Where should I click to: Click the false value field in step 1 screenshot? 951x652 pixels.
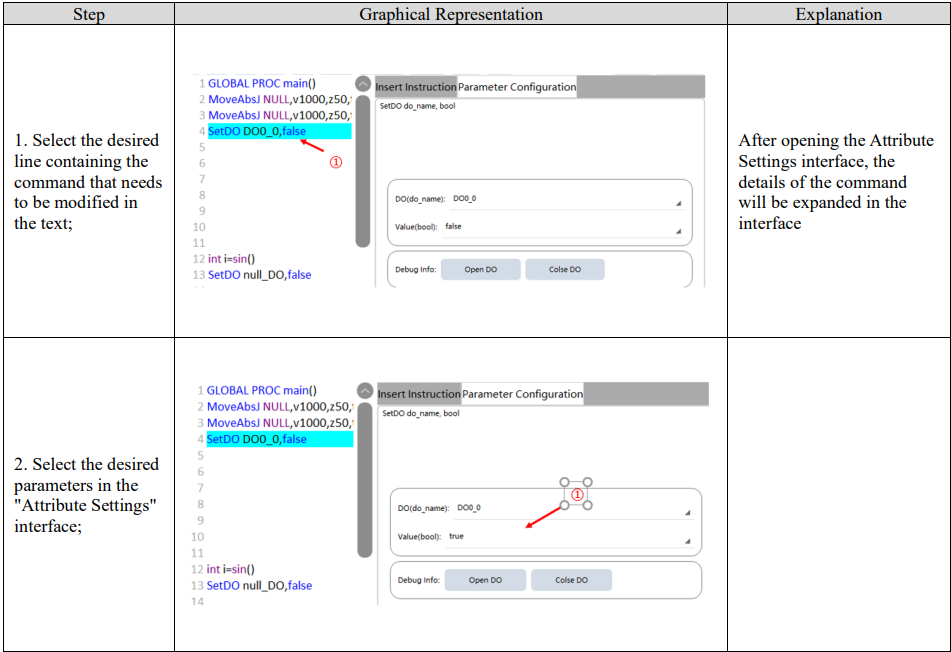pyautogui.click(x=563, y=227)
